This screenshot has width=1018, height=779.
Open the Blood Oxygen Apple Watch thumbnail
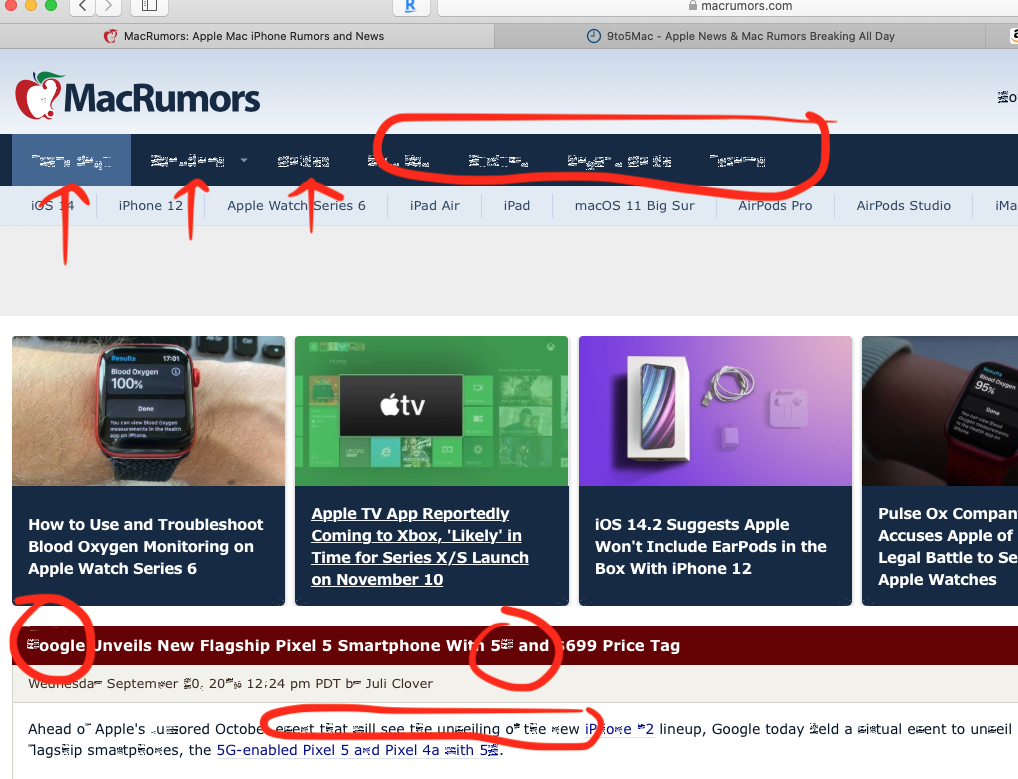(149, 411)
